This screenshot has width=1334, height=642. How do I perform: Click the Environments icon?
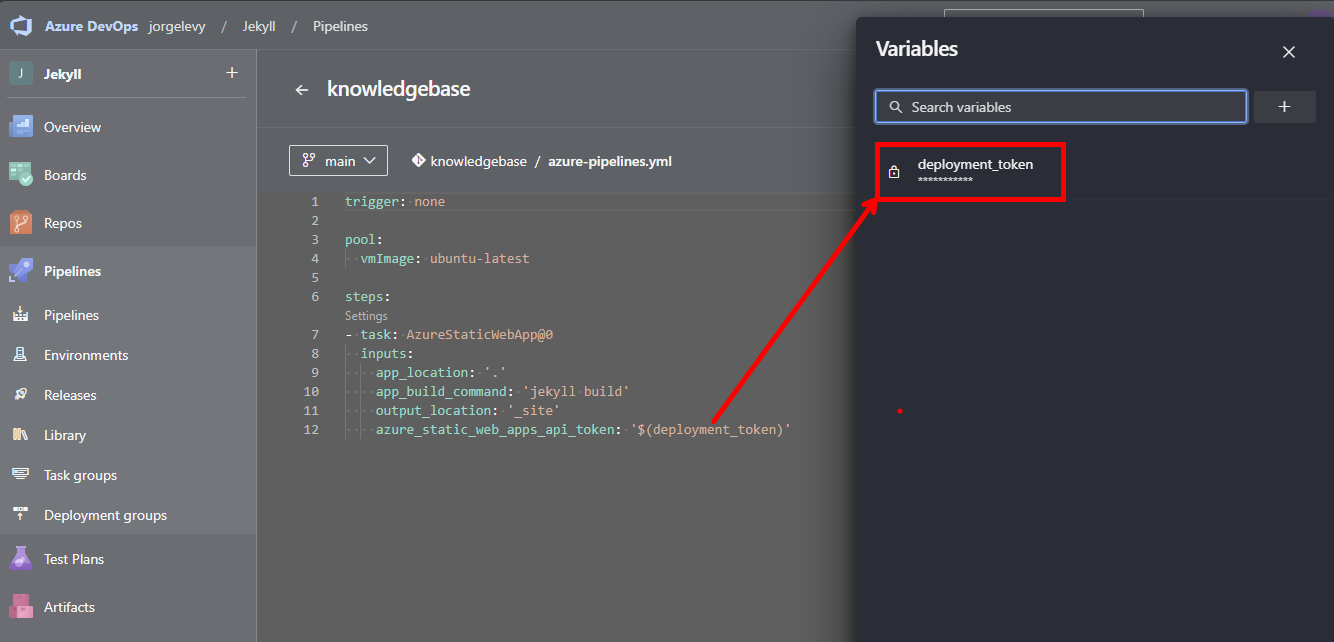21,355
